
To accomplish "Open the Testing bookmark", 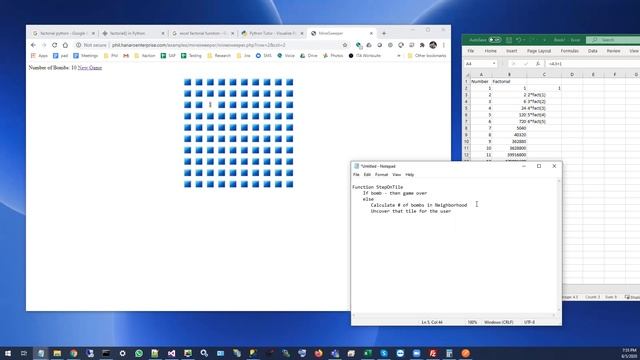I will [191, 56].
